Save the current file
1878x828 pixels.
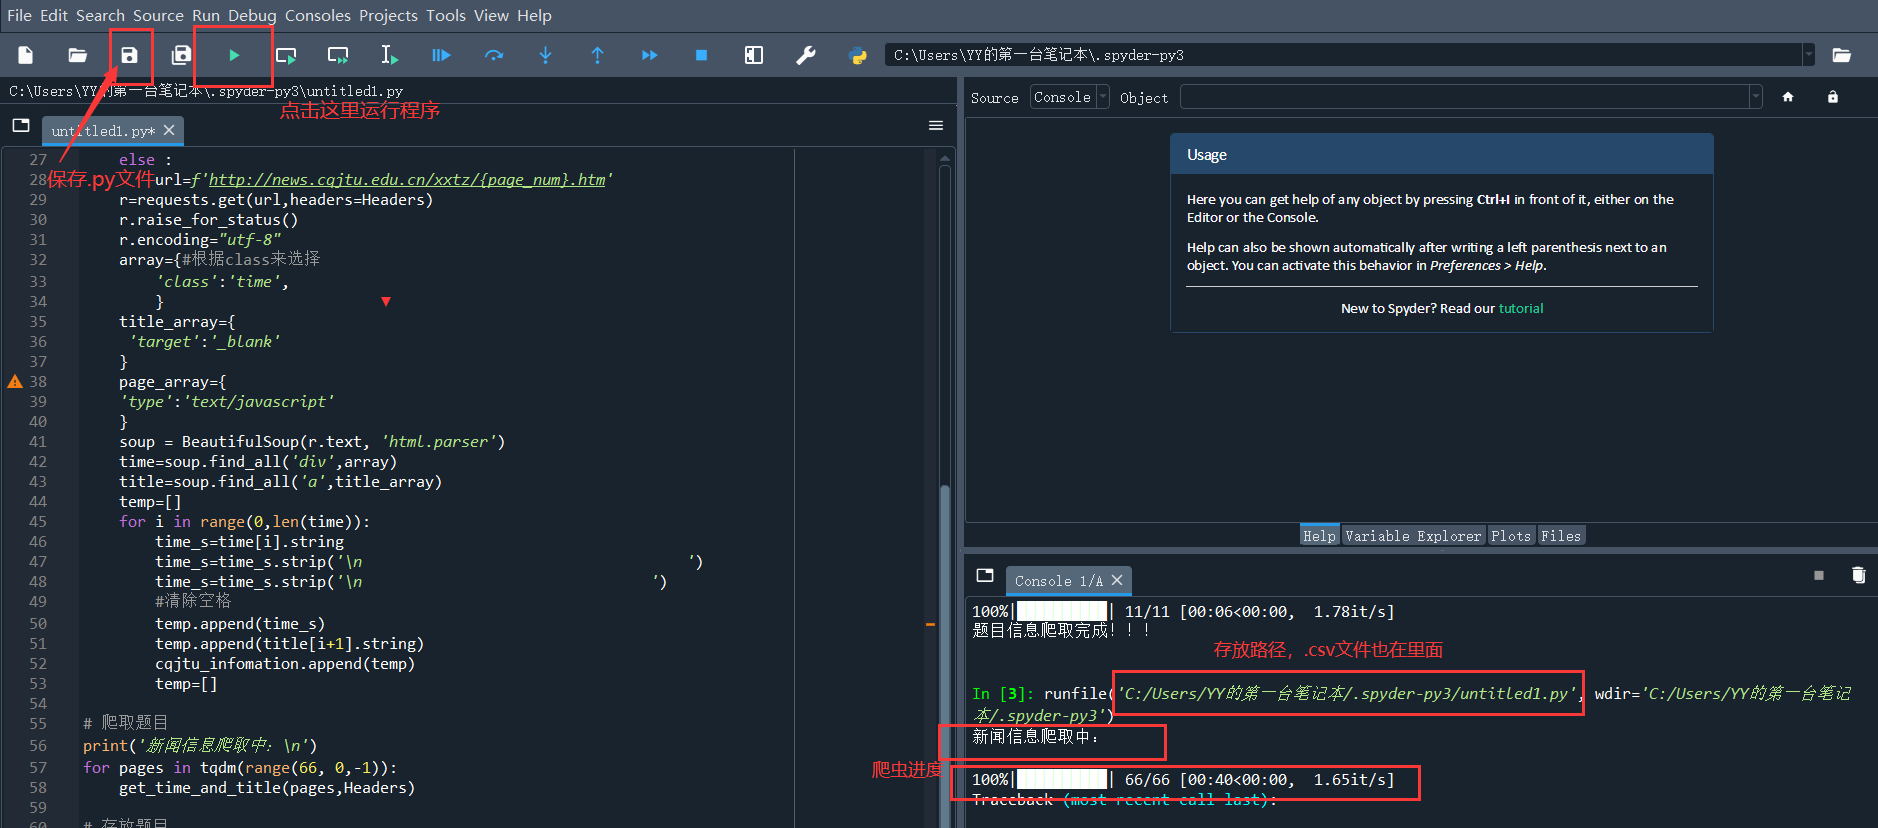click(130, 55)
